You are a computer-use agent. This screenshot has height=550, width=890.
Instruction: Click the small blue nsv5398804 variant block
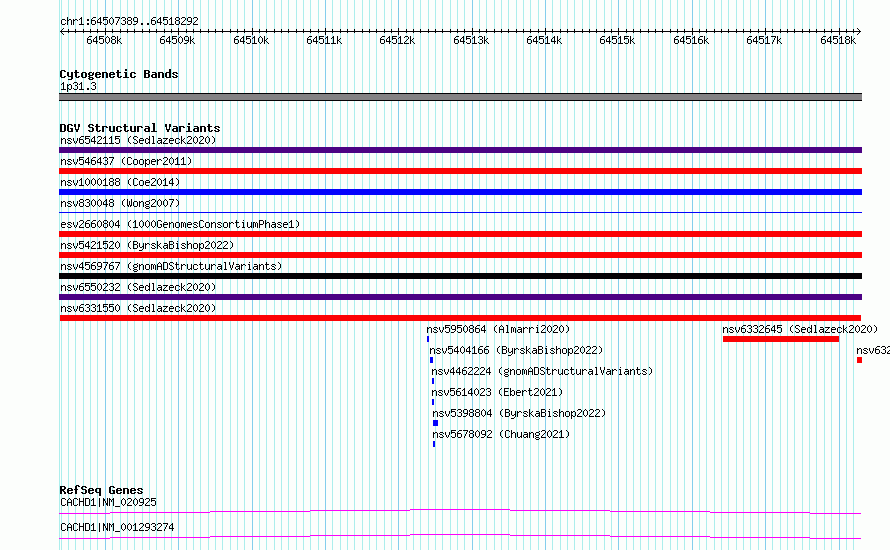click(435, 423)
